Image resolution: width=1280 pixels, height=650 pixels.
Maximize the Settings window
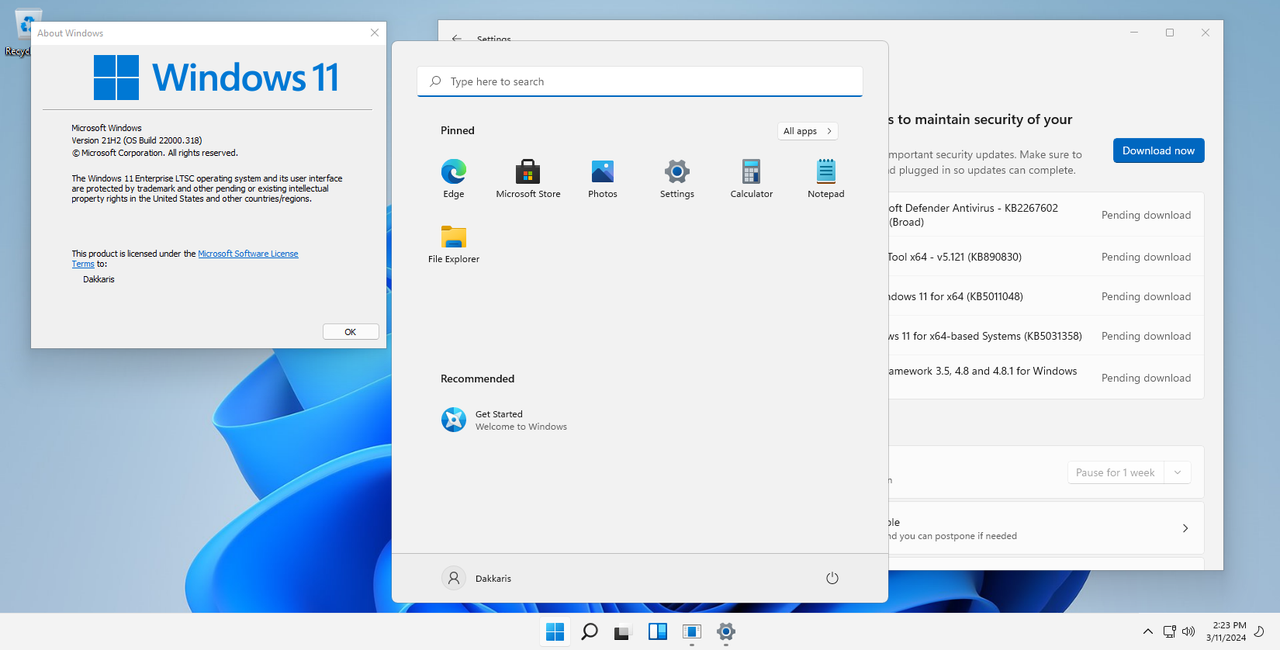(1170, 33)
